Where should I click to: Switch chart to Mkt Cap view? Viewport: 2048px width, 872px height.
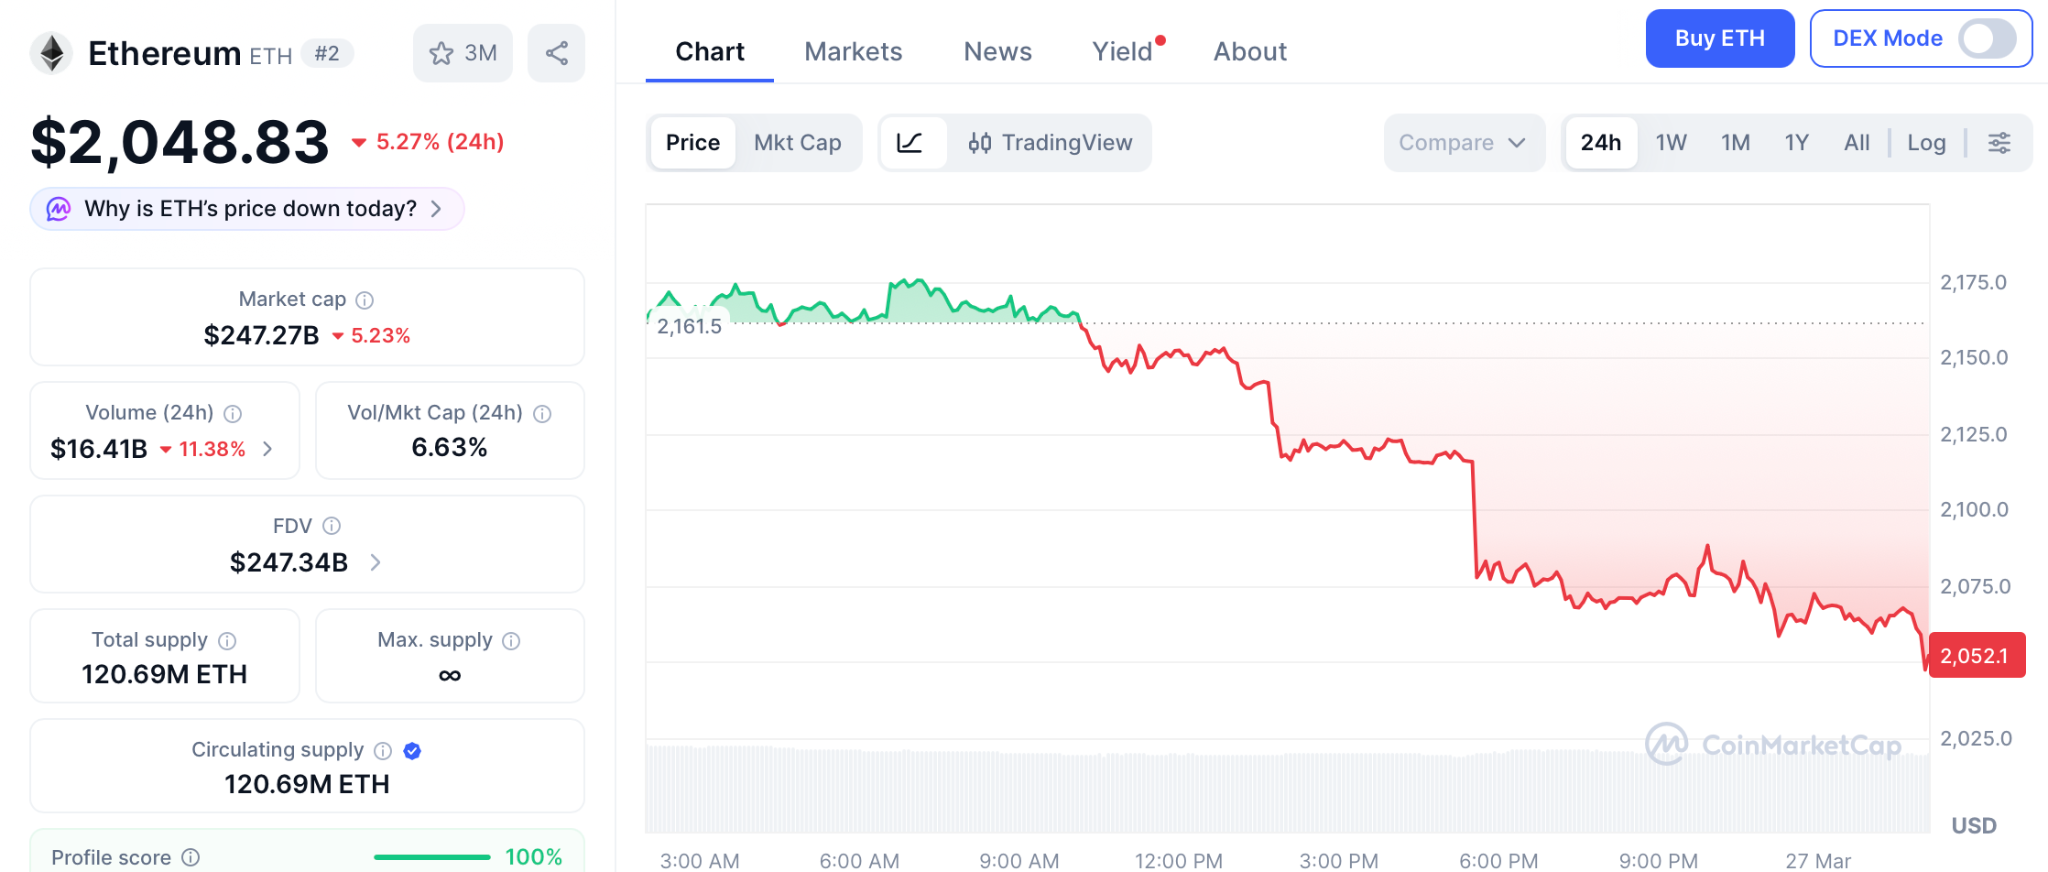coord(797,143)
